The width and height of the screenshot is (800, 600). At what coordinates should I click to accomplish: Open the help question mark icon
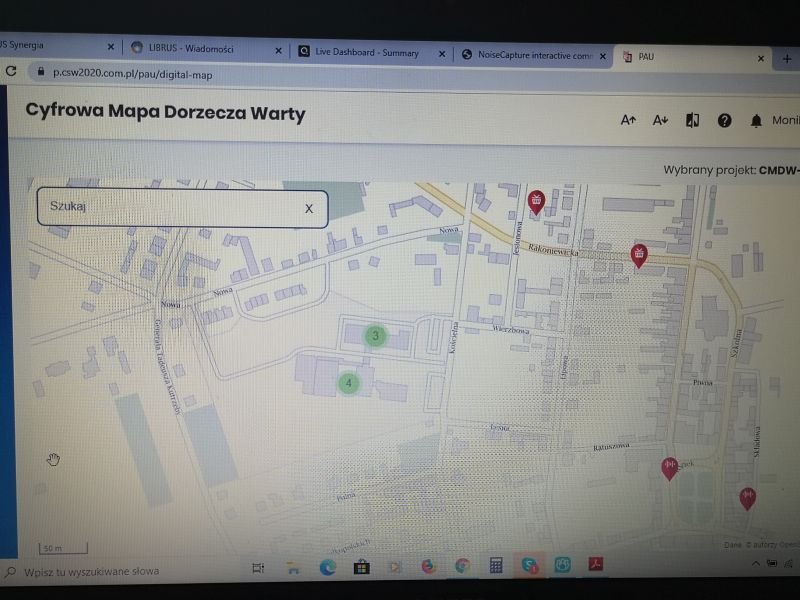pyautogui.click(x=725, y=120)
